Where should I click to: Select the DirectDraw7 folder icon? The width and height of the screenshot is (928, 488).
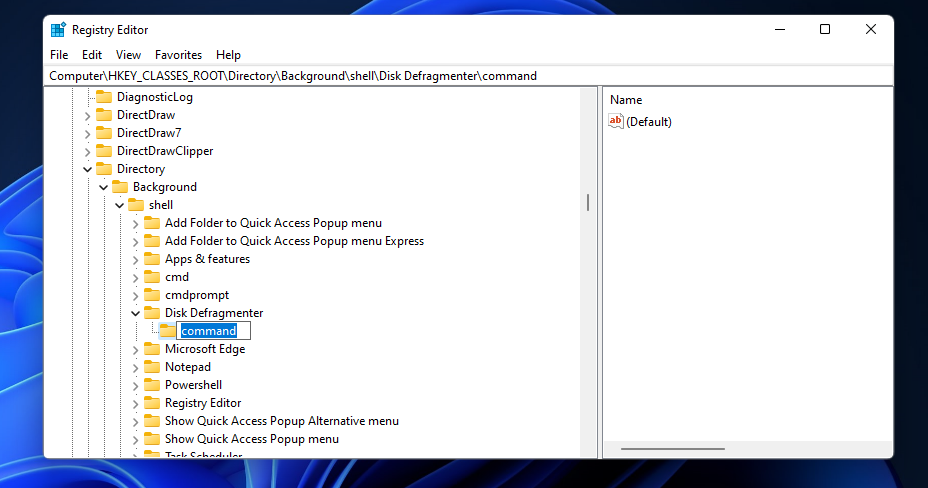pyautogui.click(x=104, y=133)
